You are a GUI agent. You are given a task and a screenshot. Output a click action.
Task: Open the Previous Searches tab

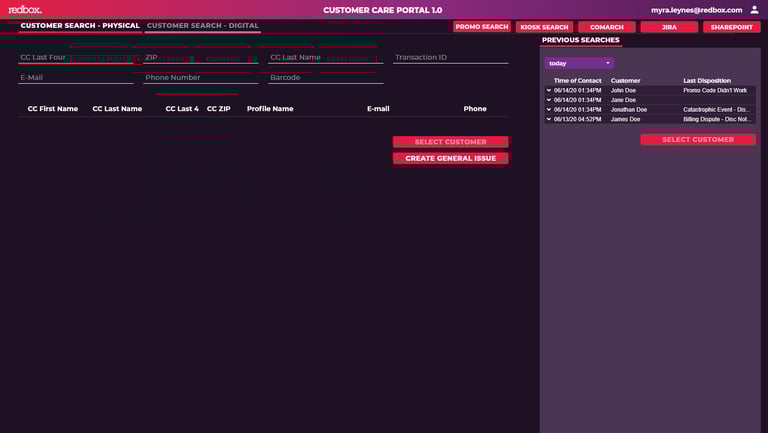coord(580,40)
